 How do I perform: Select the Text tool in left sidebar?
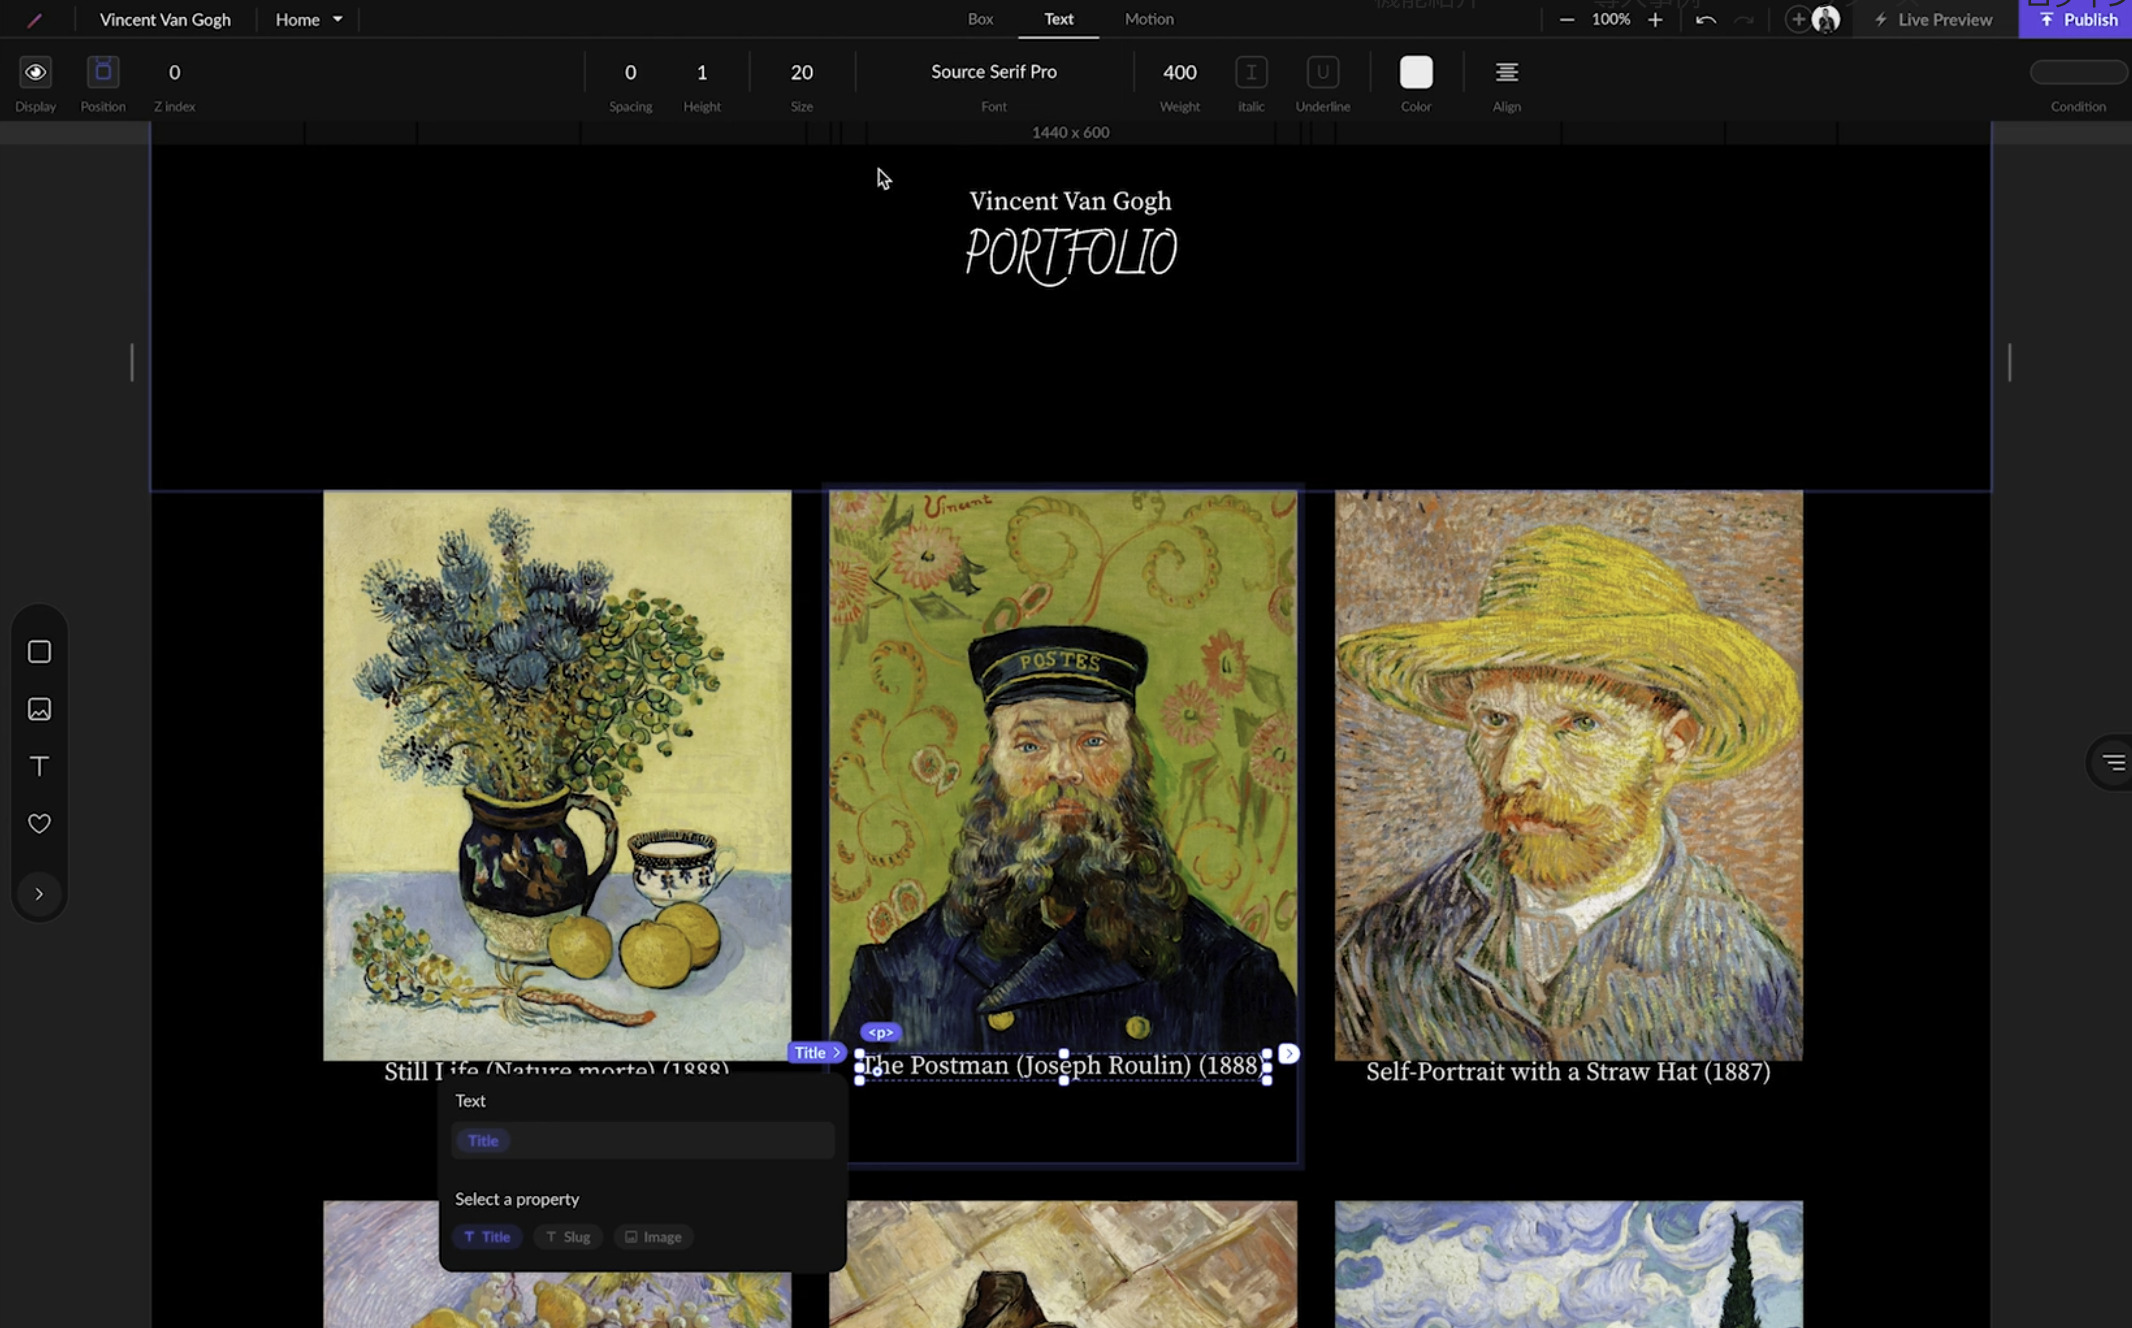coord(39,766)
